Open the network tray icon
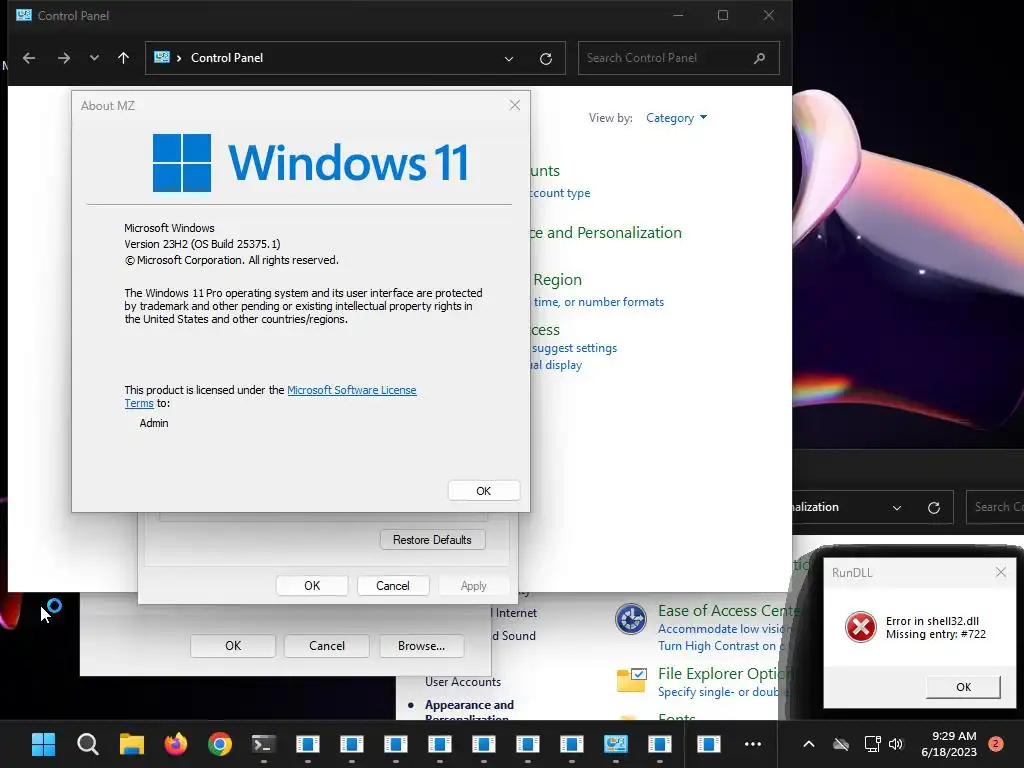 pos(872,744)
